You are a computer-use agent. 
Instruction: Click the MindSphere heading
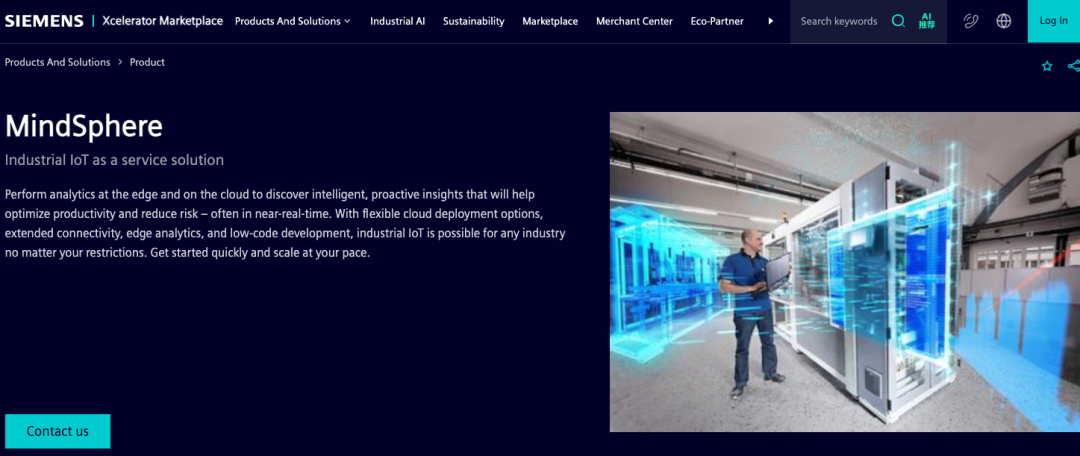[x=84, y=126]
